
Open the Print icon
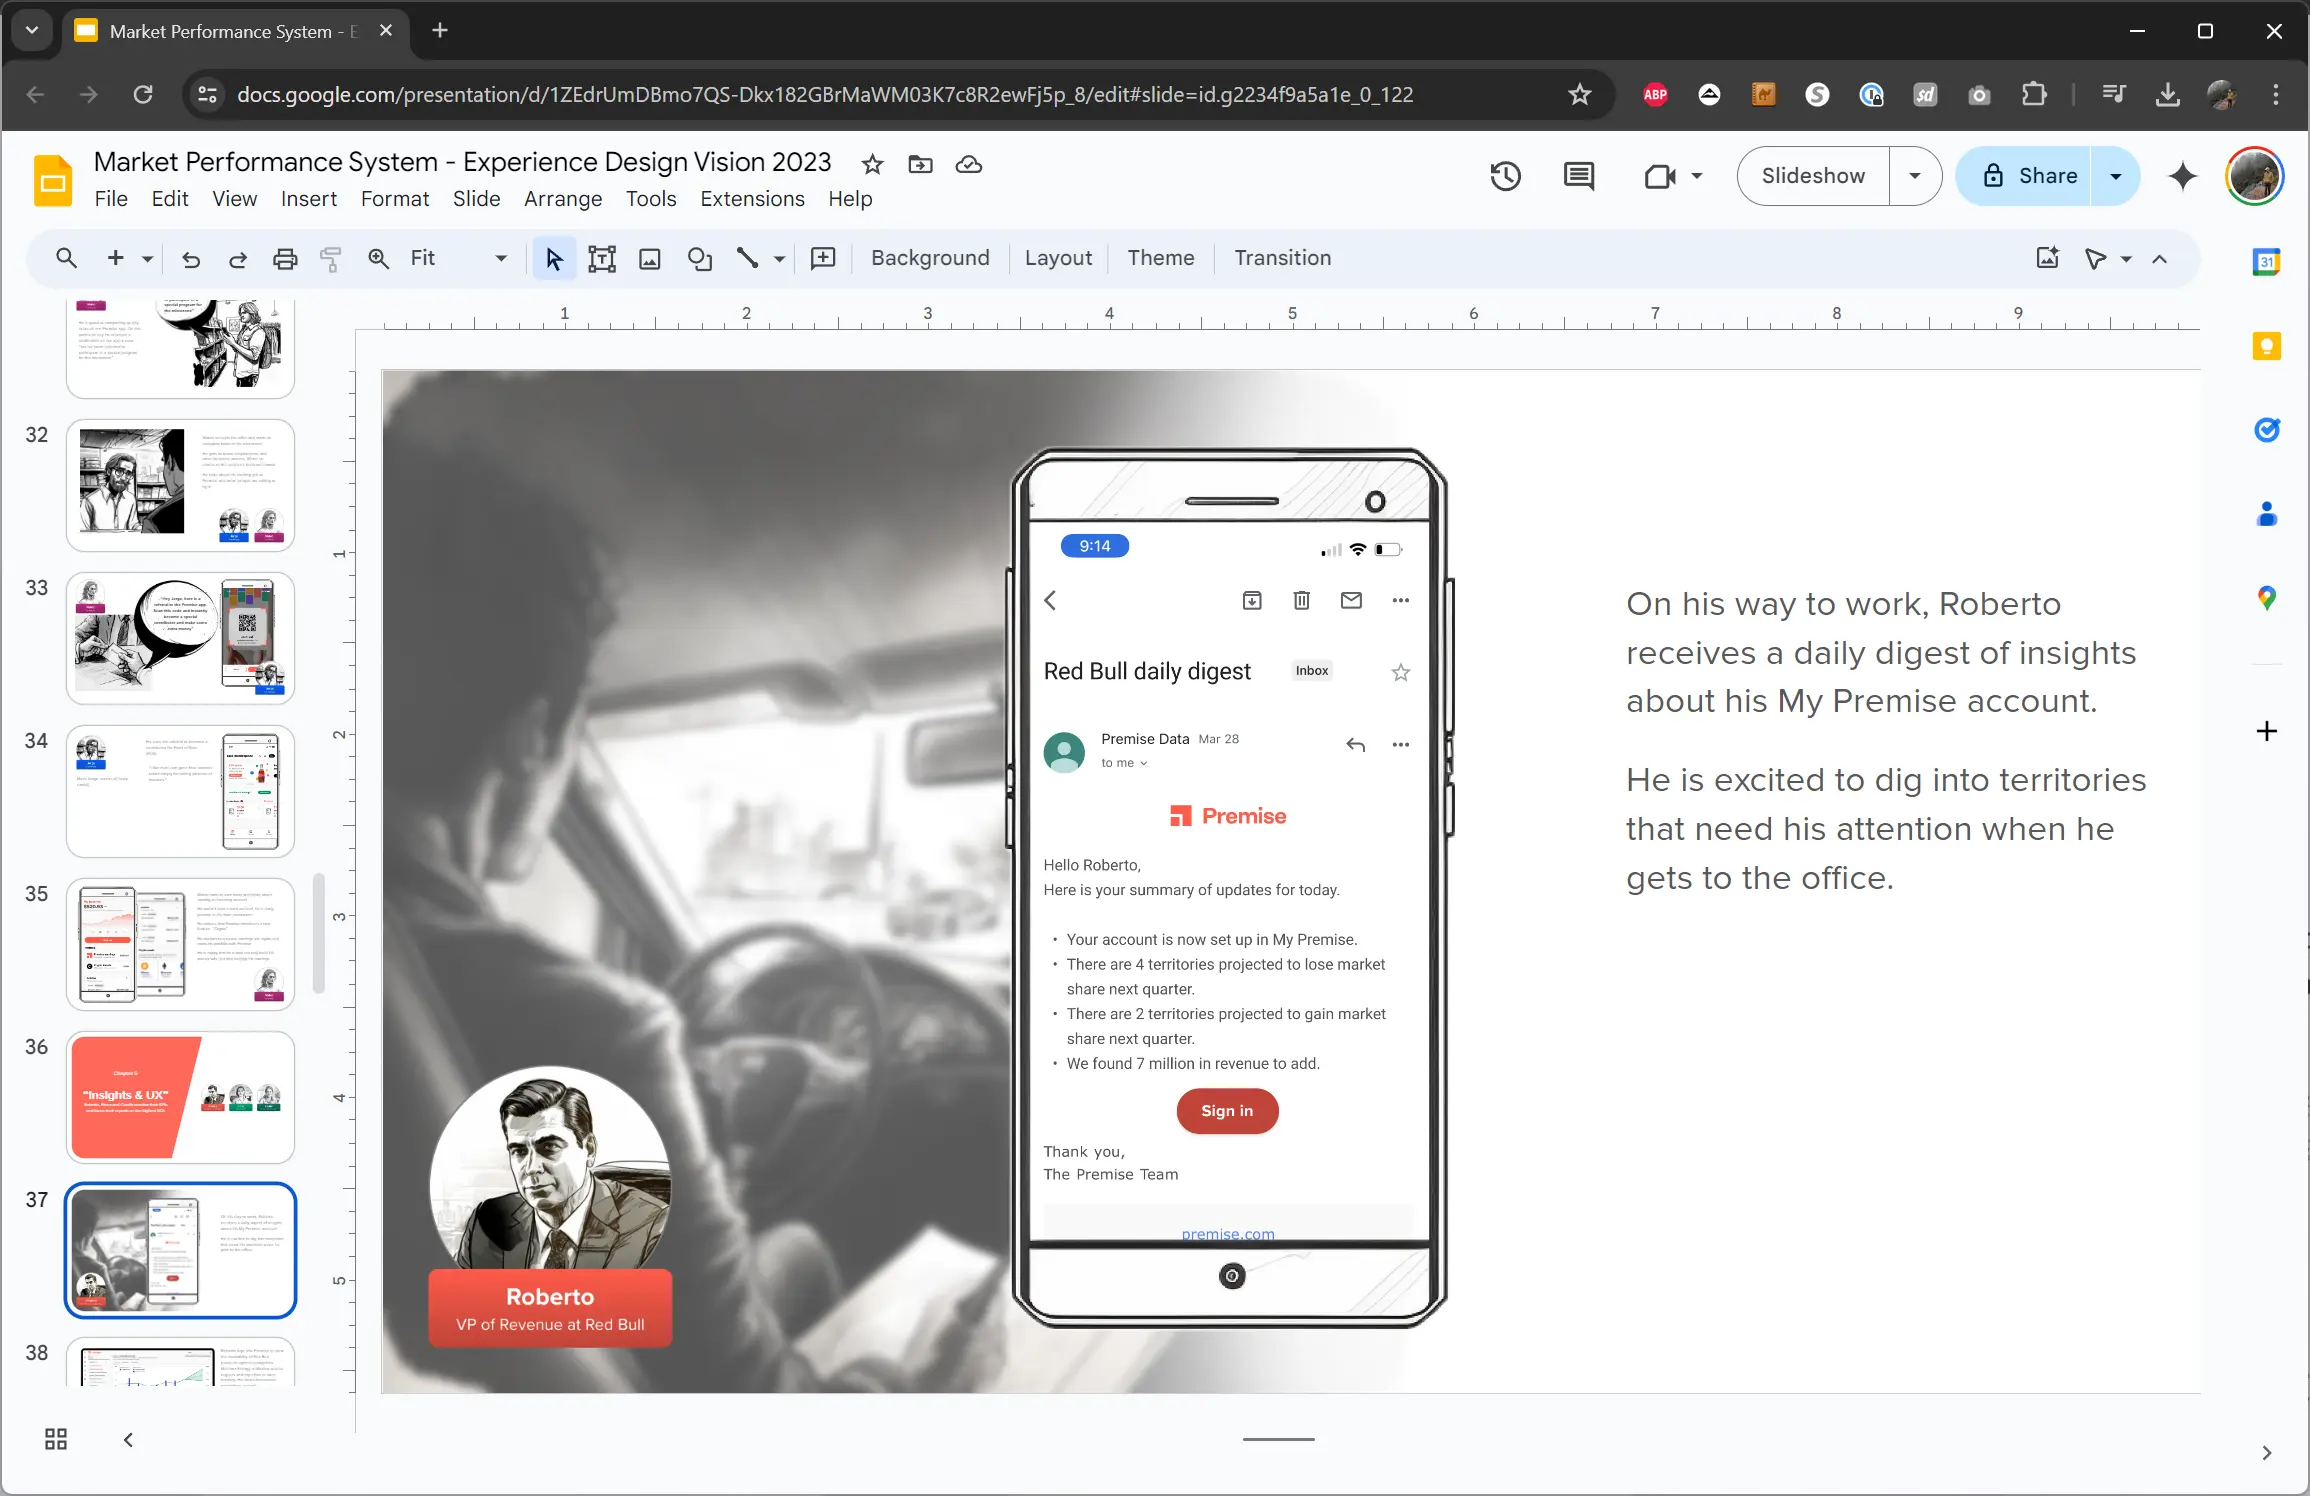[x=285, y=258]
